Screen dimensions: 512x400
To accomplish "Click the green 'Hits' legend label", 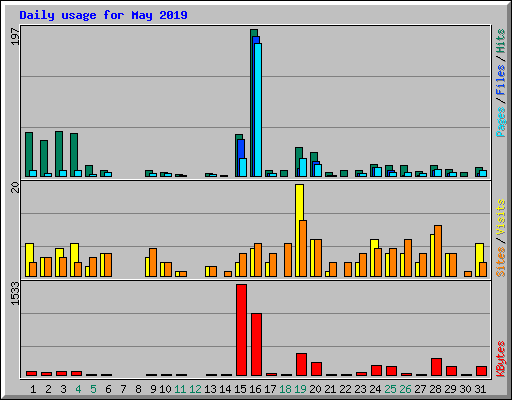I will coord(500,41).
